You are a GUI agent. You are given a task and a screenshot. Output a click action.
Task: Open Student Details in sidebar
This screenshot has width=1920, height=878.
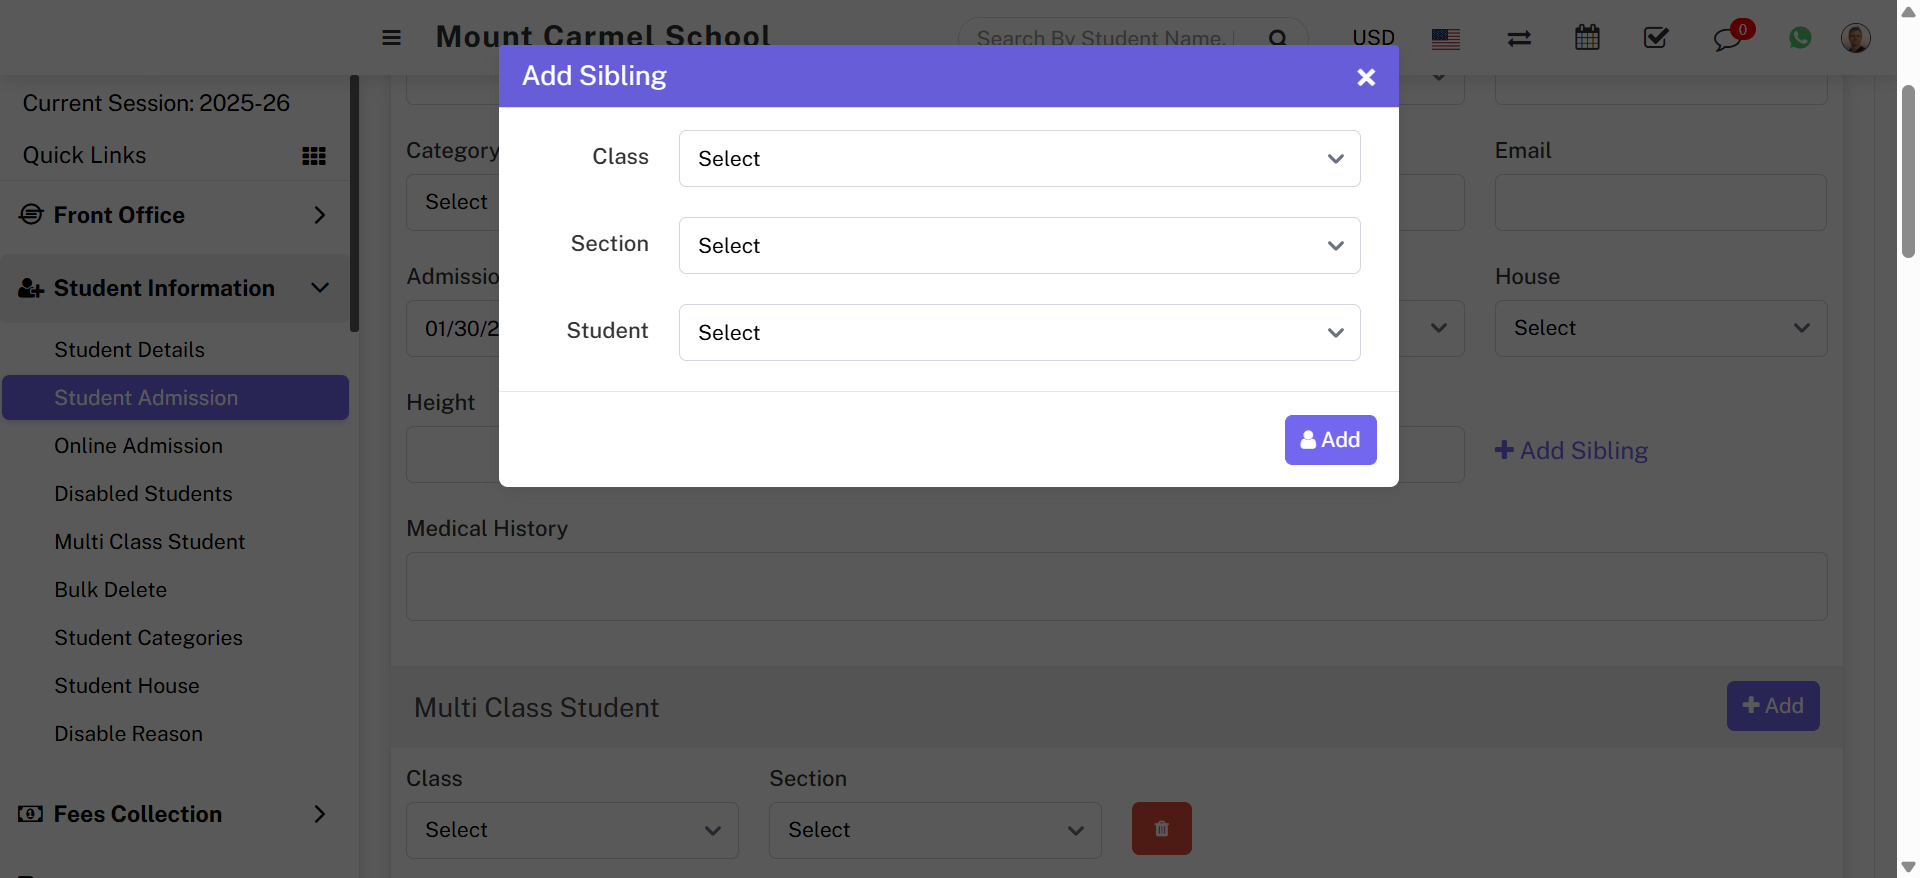pyautogui.click(x=129, y=350)
